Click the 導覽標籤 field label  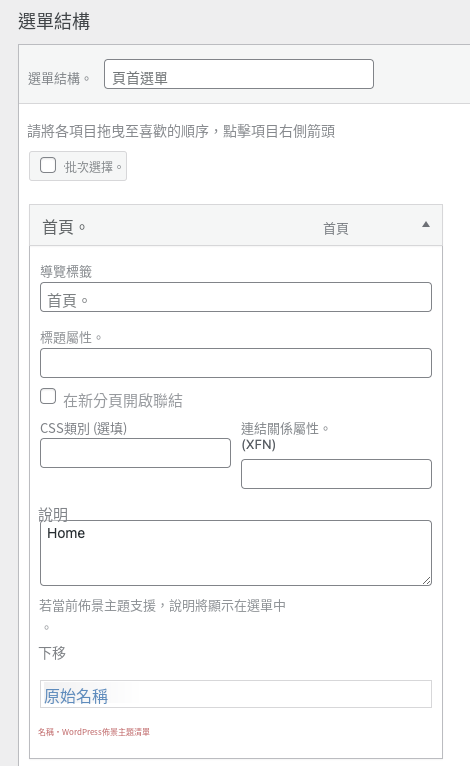tap(66, 272)
